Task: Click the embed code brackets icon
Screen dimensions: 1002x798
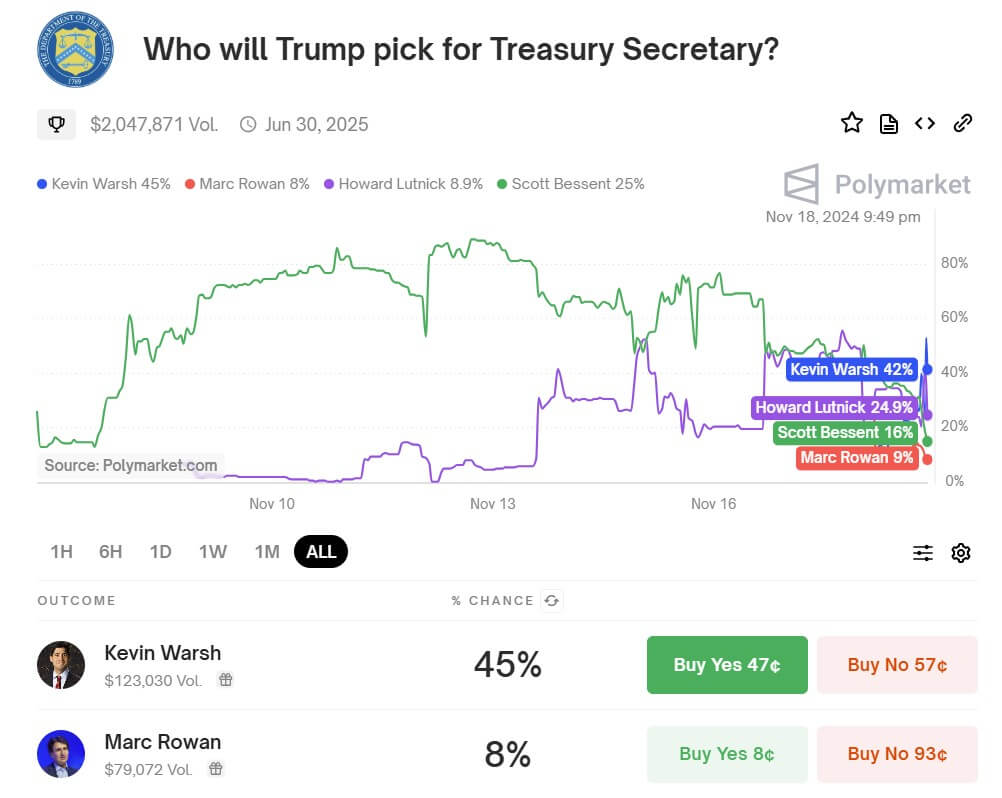Action: click(x=925, y=123)
